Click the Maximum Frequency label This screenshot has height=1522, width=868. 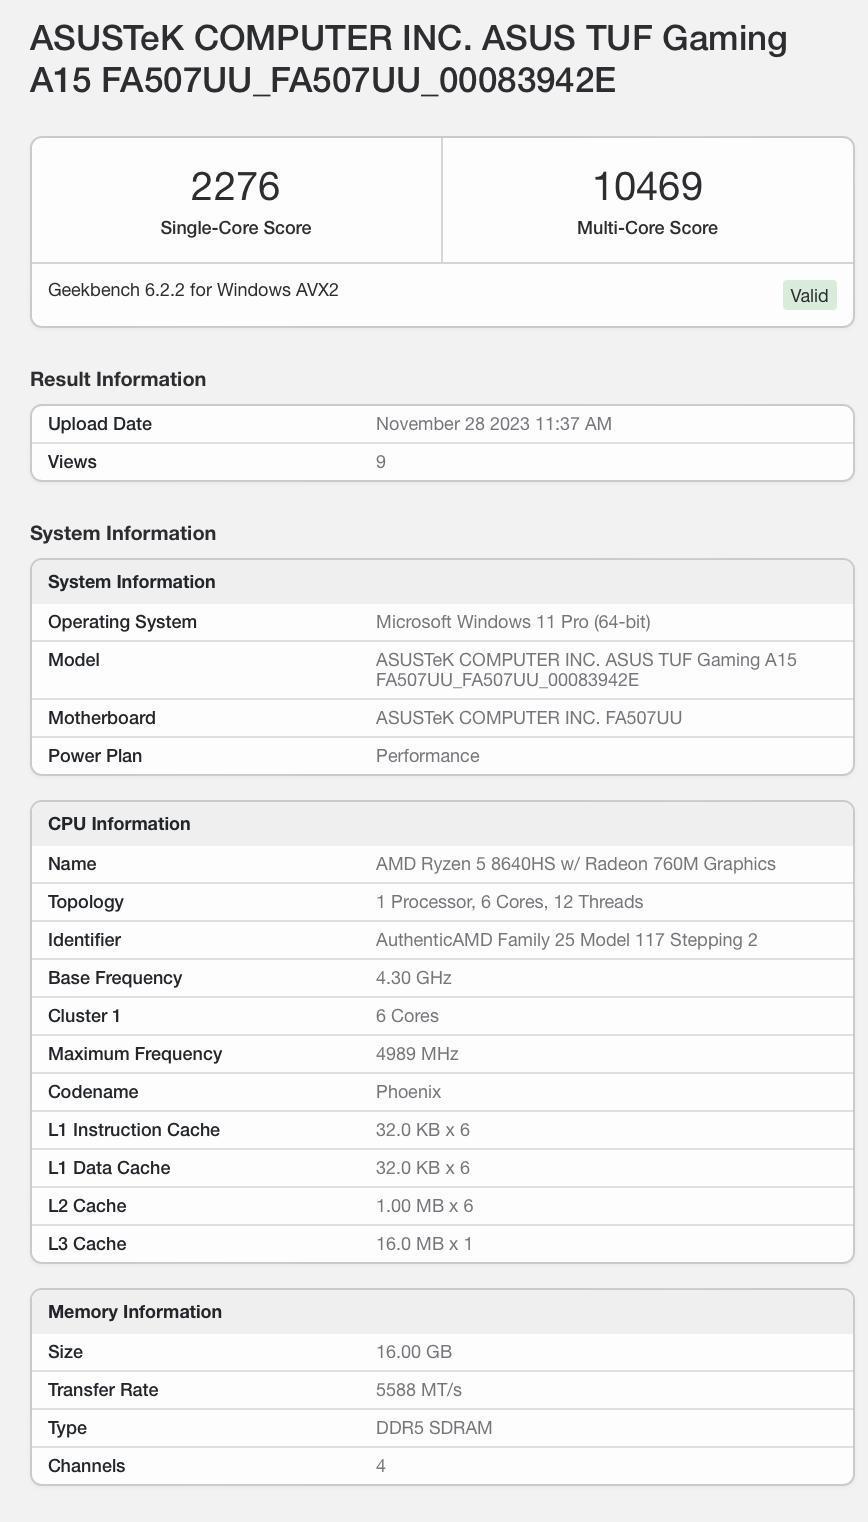135,1054
